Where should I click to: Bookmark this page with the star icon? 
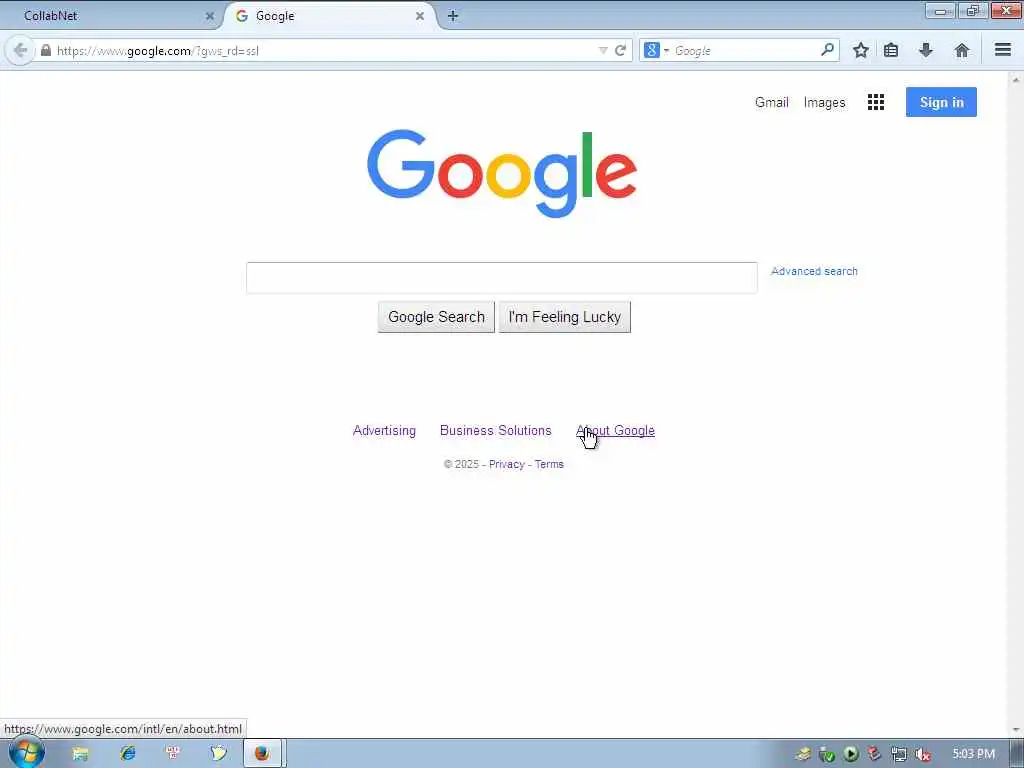tap(861, 50)
